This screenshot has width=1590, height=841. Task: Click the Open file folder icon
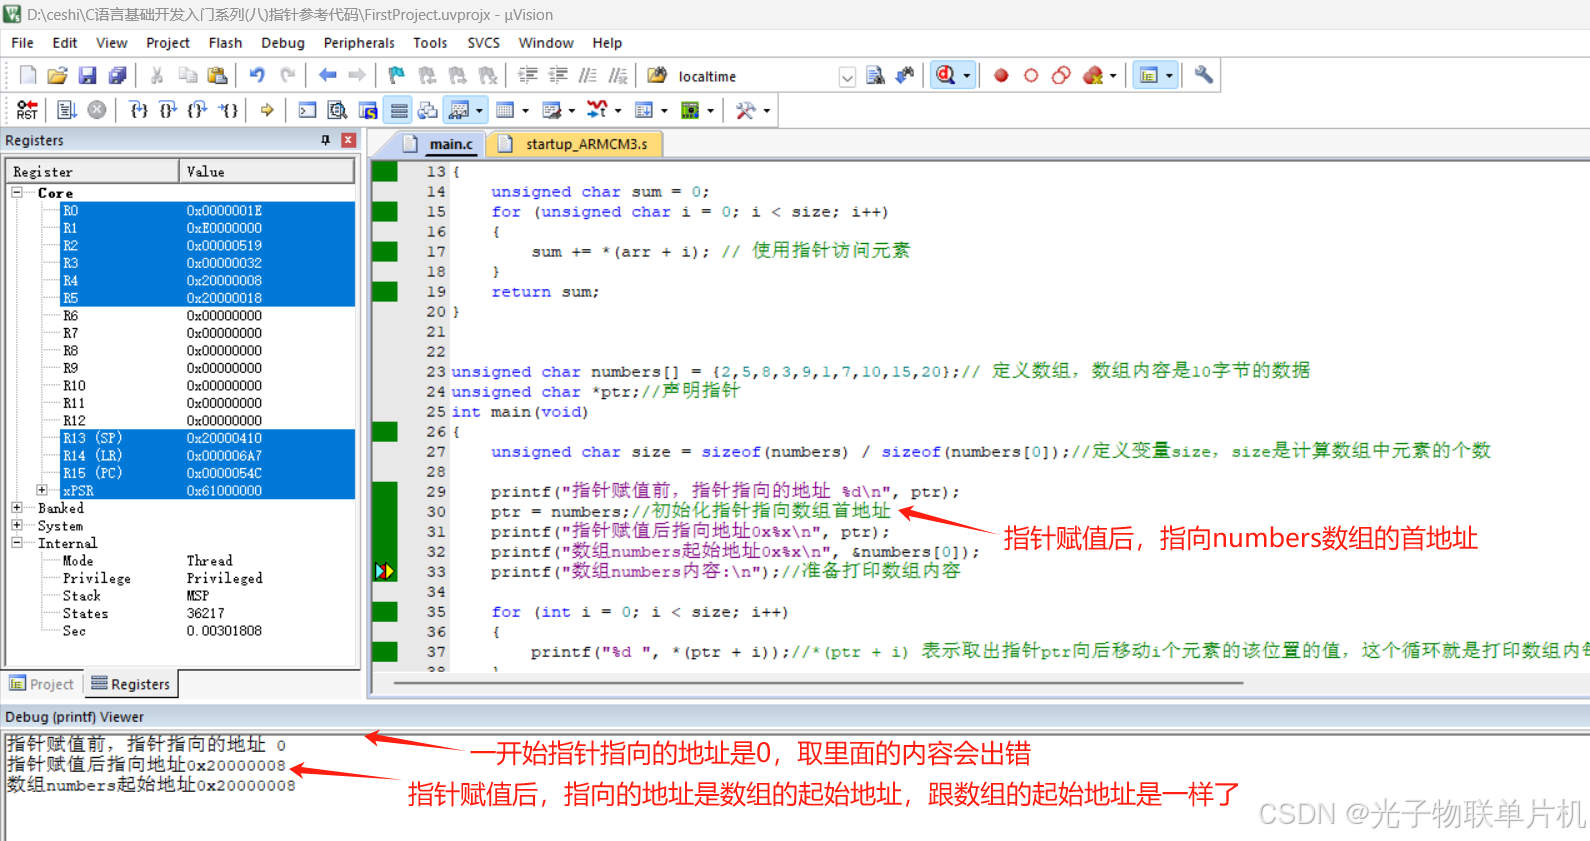coord(58,75)
